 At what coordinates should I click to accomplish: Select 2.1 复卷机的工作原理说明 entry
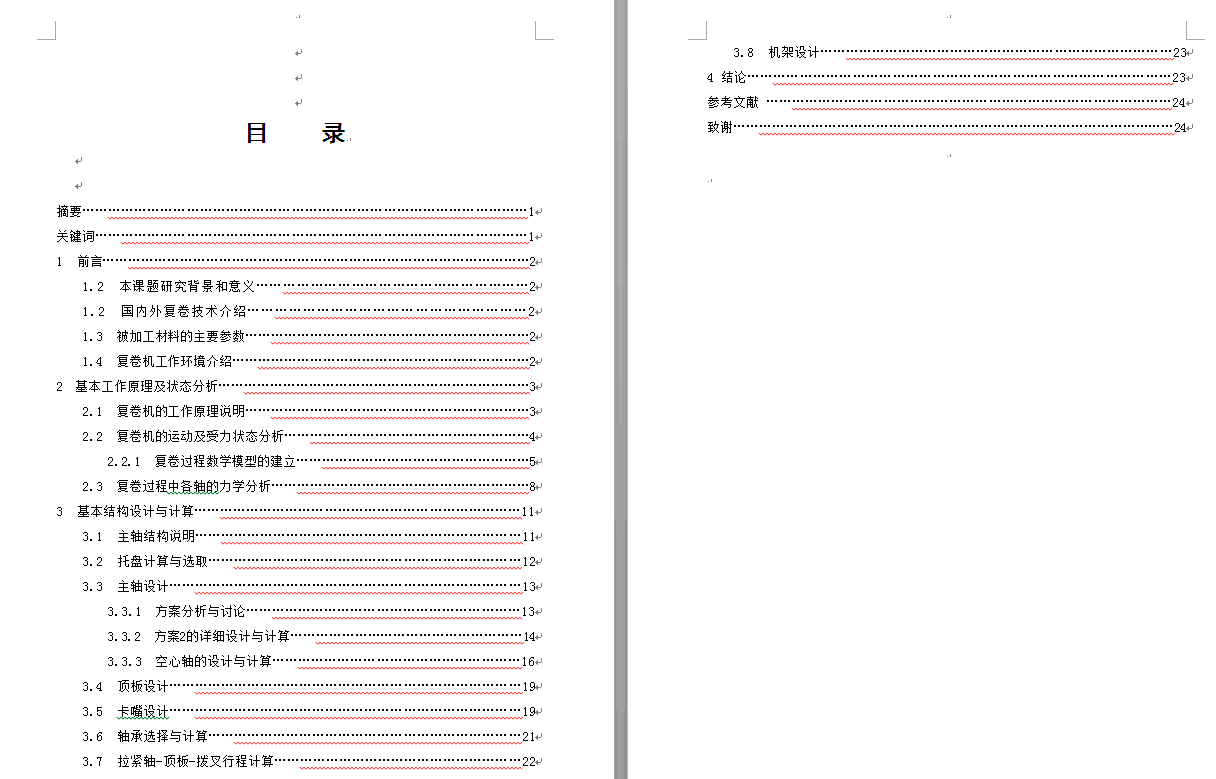coord(309,412)
